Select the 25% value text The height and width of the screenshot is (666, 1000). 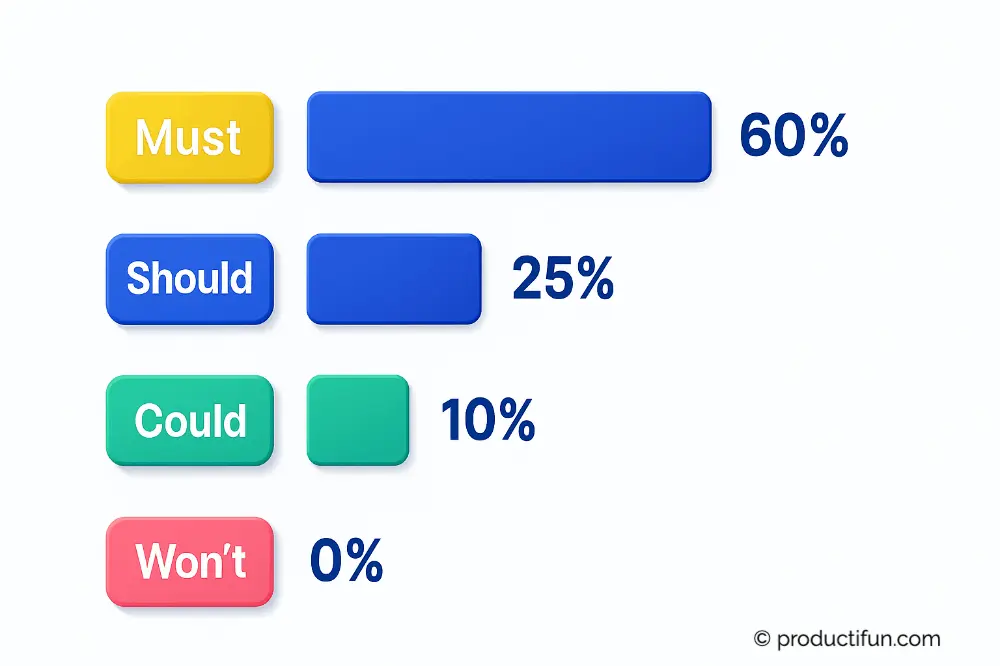point(563,278)
